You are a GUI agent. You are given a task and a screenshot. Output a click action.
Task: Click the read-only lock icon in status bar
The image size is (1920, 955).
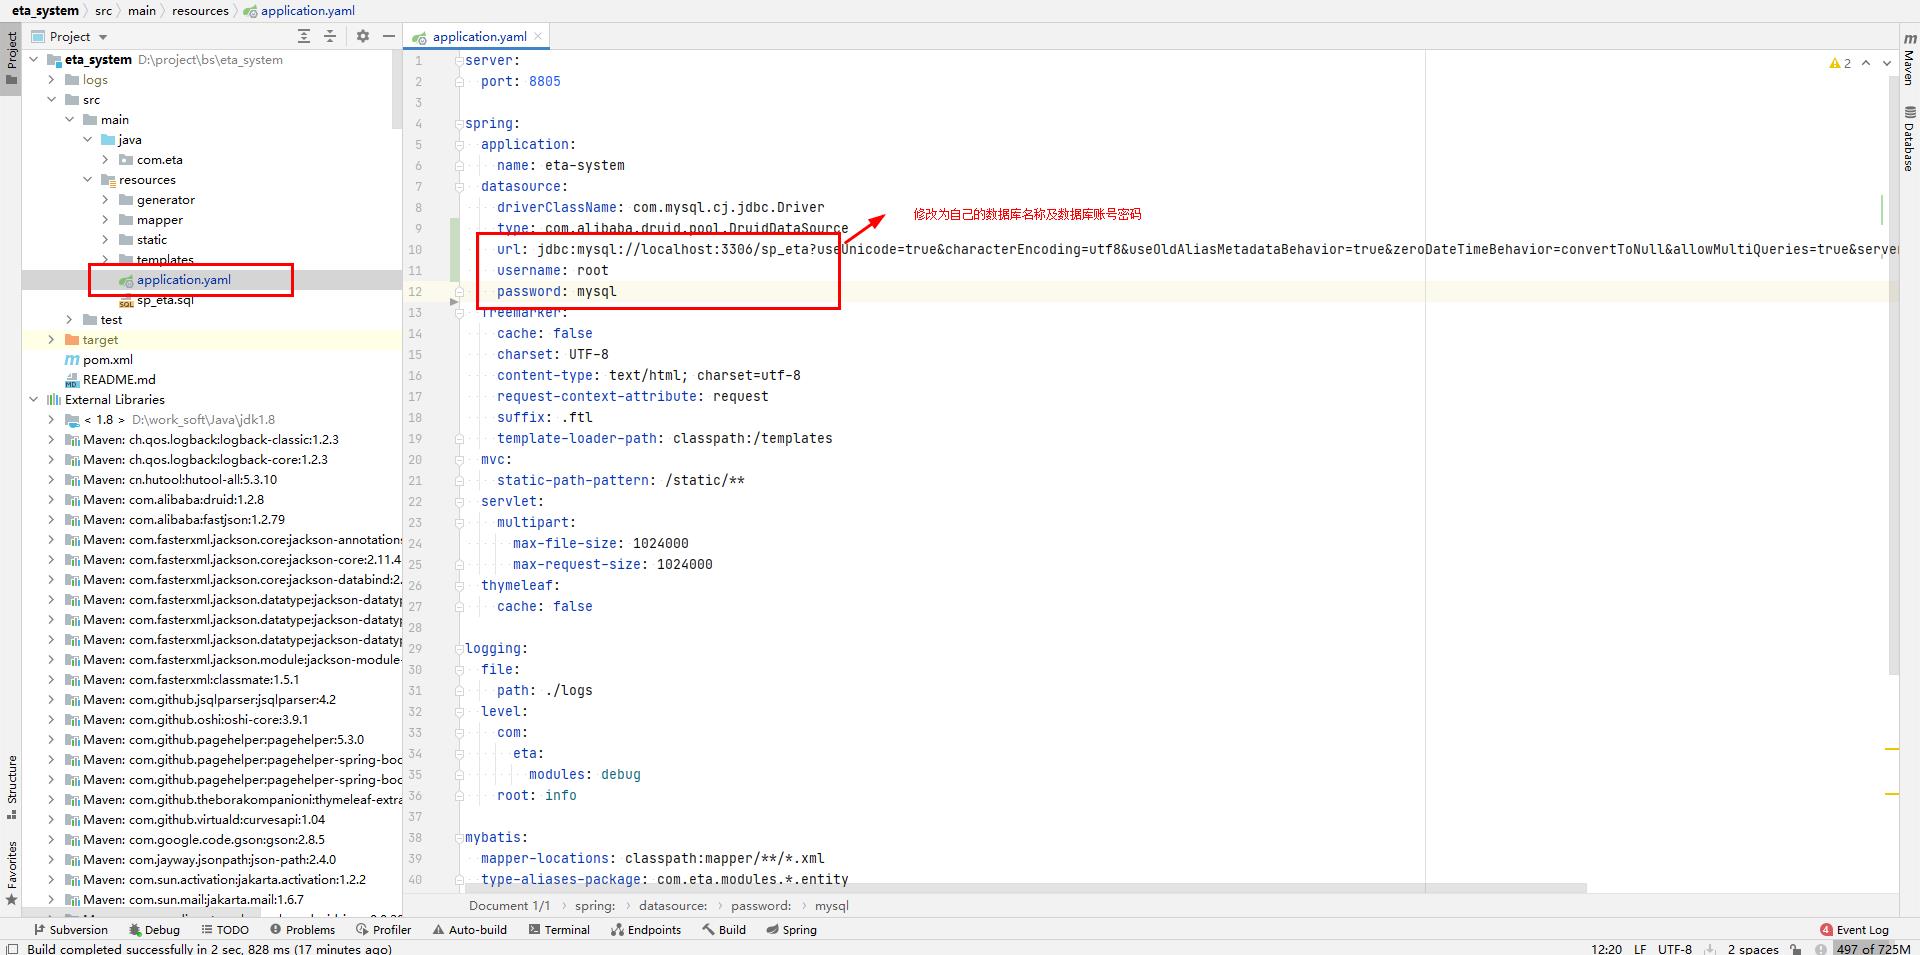[1796, 948]
